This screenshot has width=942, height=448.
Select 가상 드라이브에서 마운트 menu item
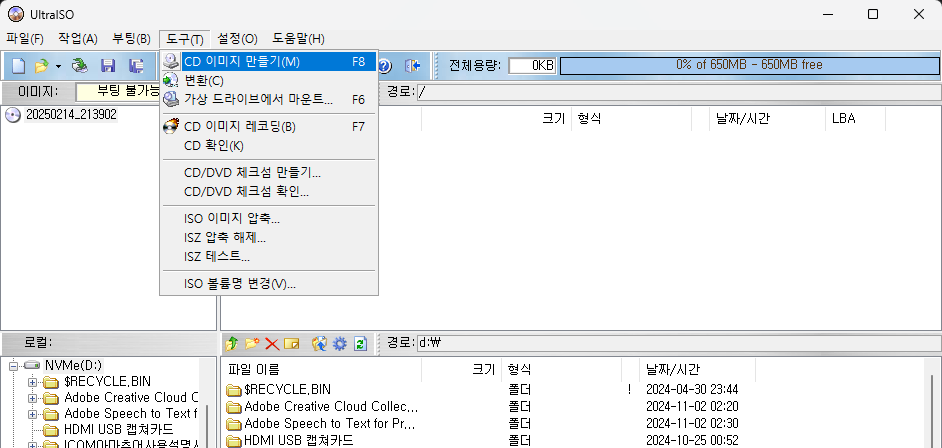click(258, 99)
